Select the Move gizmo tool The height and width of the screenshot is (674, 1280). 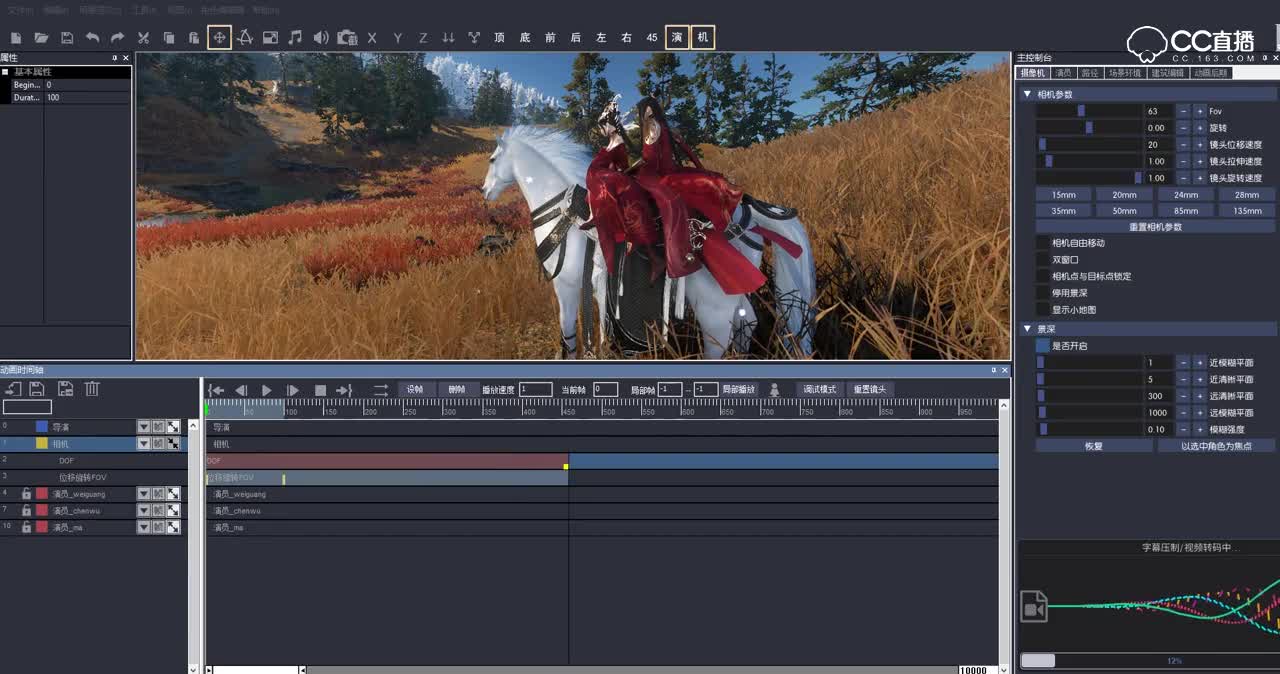point(219,38)
